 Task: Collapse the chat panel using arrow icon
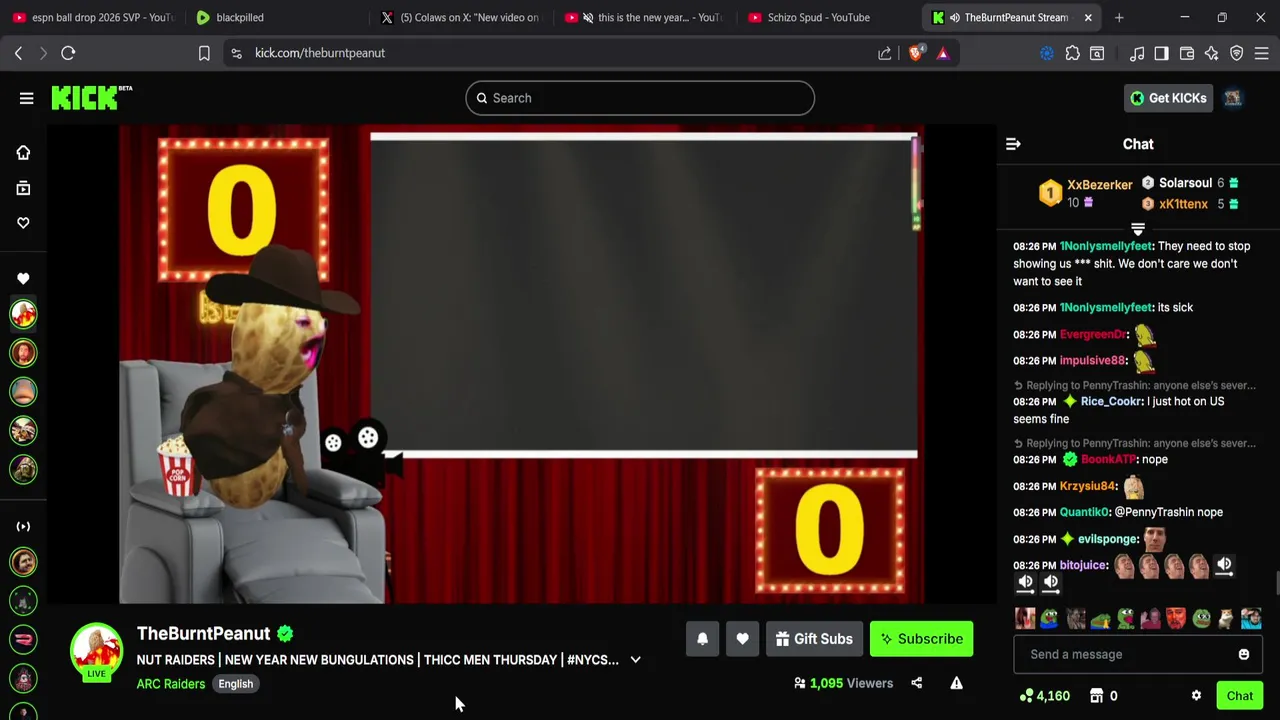(x=1013, y=144)
